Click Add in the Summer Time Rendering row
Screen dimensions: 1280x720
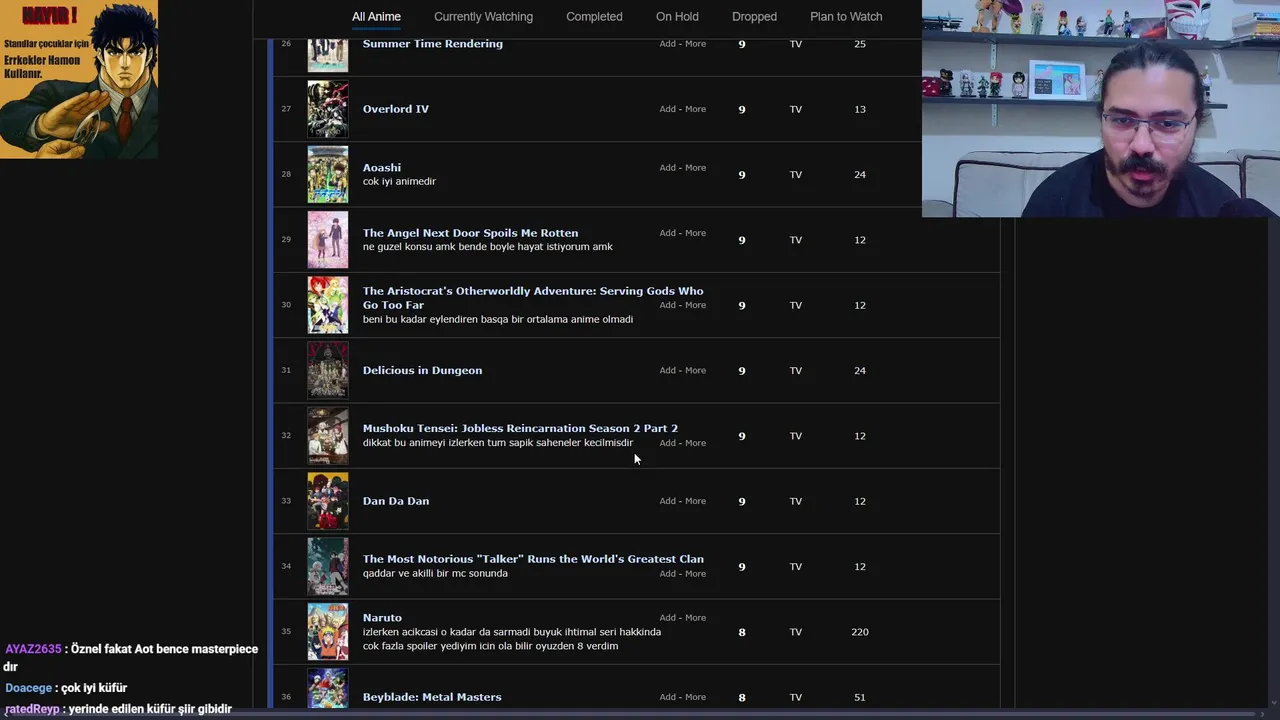click(x=667, y=44)
